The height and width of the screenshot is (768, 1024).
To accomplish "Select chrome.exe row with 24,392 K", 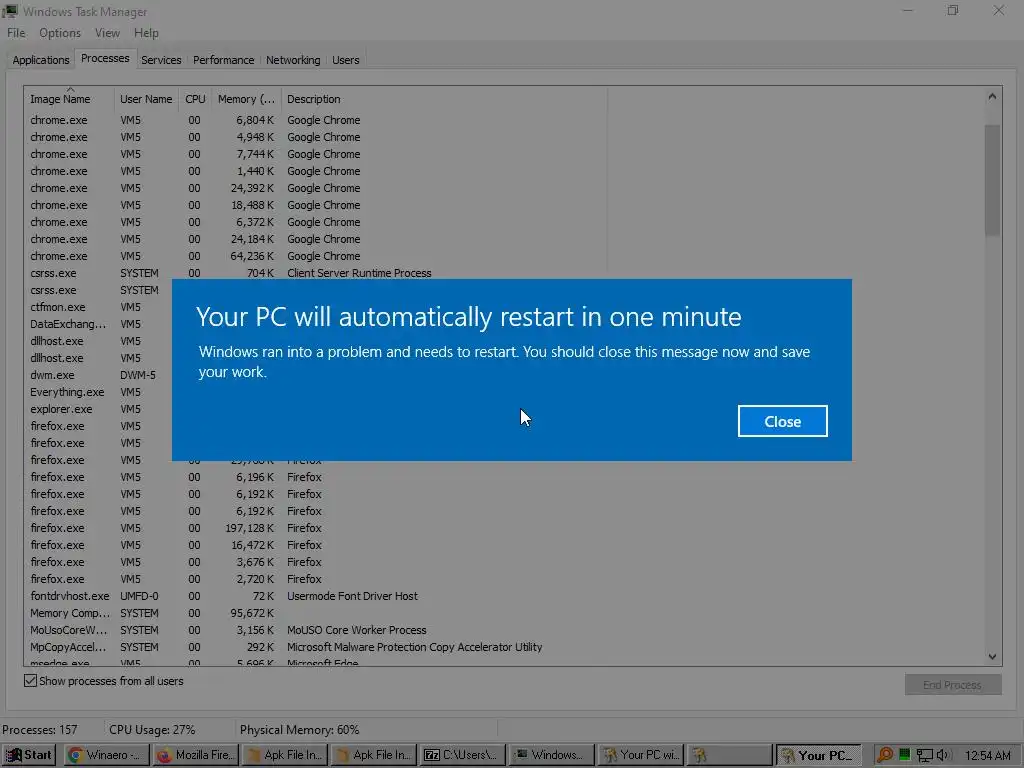I will 315,188.
